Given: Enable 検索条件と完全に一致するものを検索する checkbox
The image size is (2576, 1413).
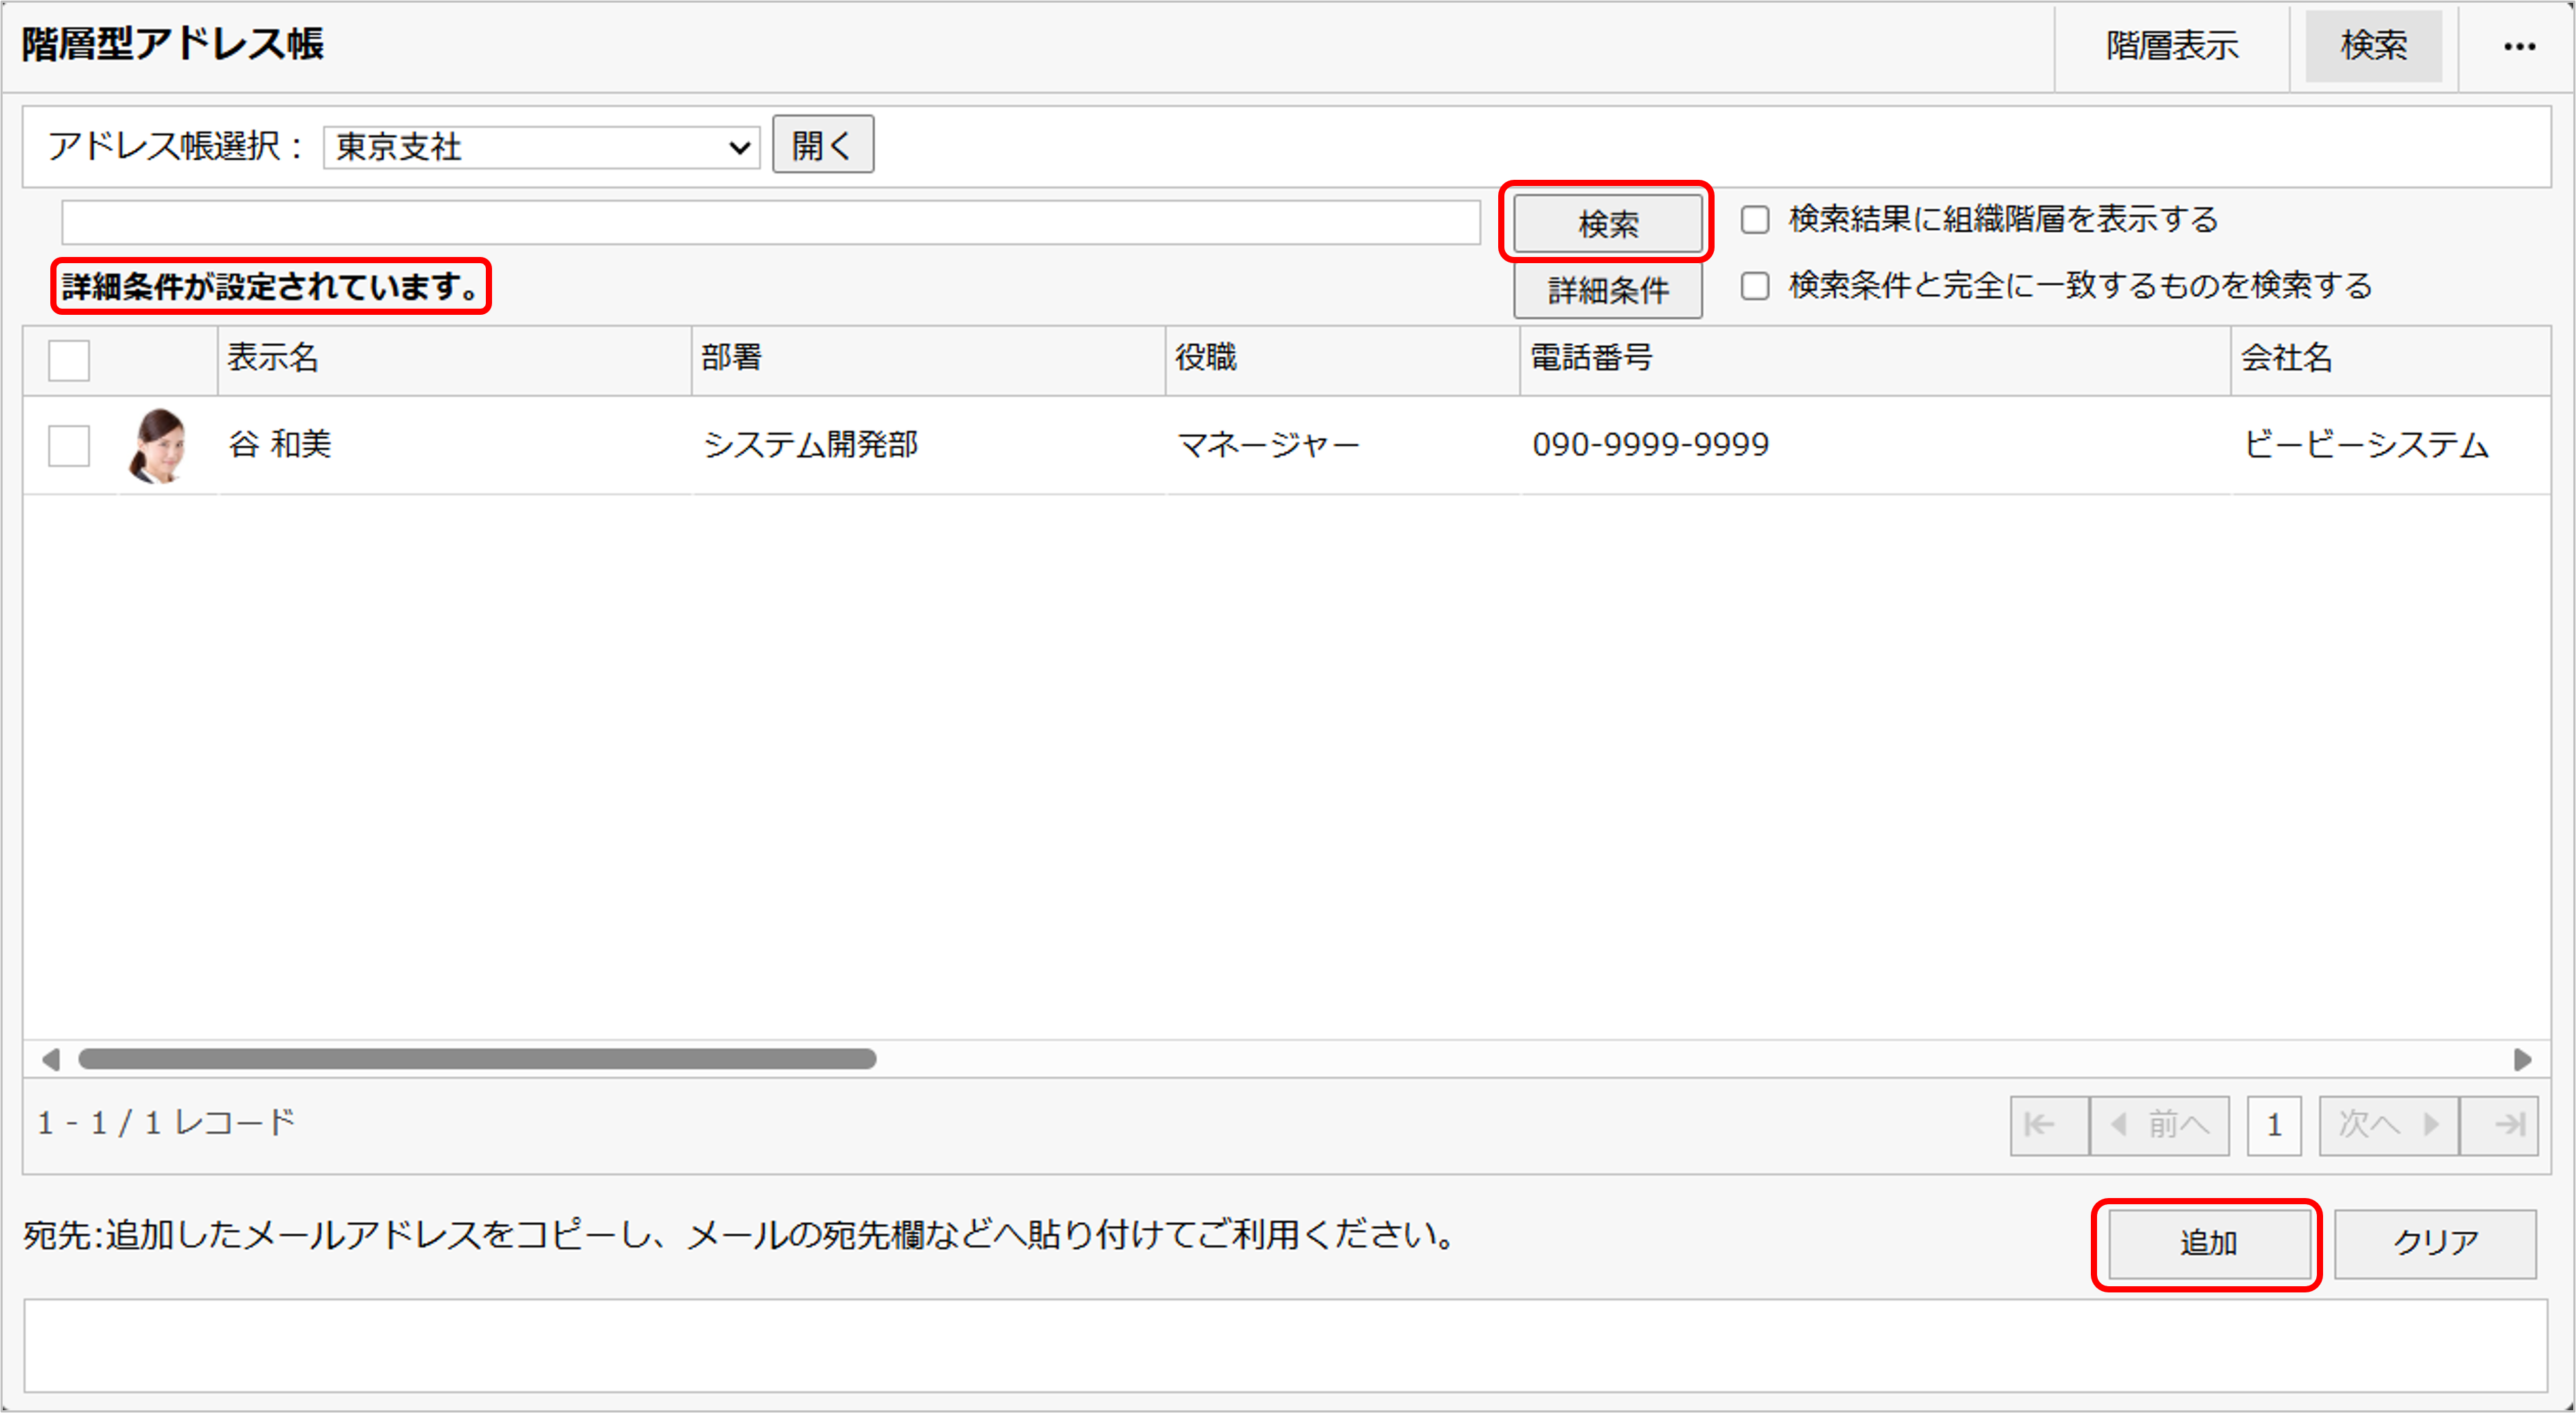Looking at the screenshot, I should (1755, 286).
